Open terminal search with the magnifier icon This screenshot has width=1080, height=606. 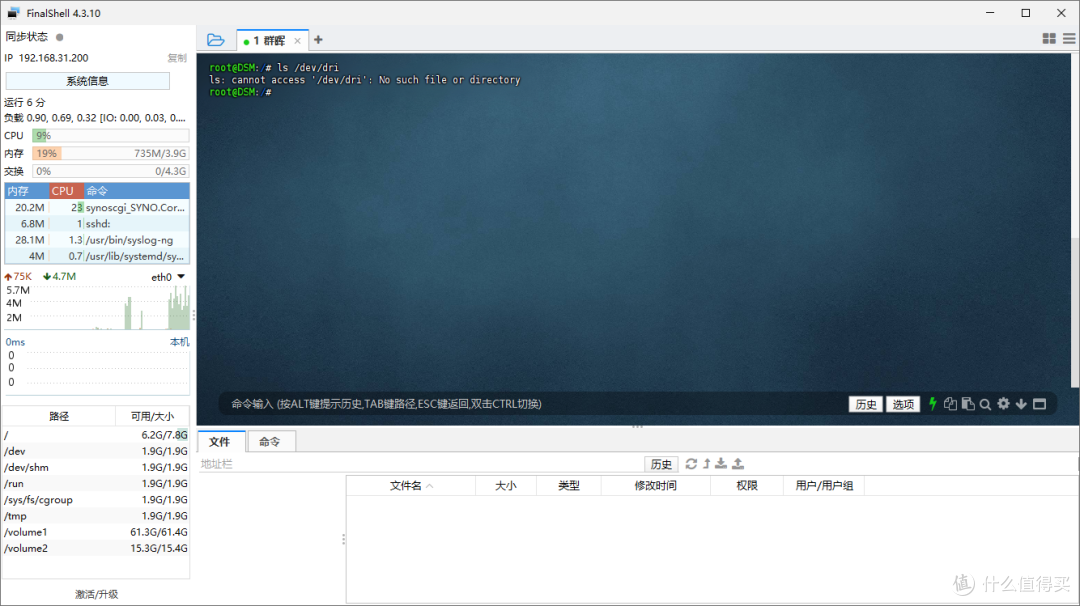985,404
